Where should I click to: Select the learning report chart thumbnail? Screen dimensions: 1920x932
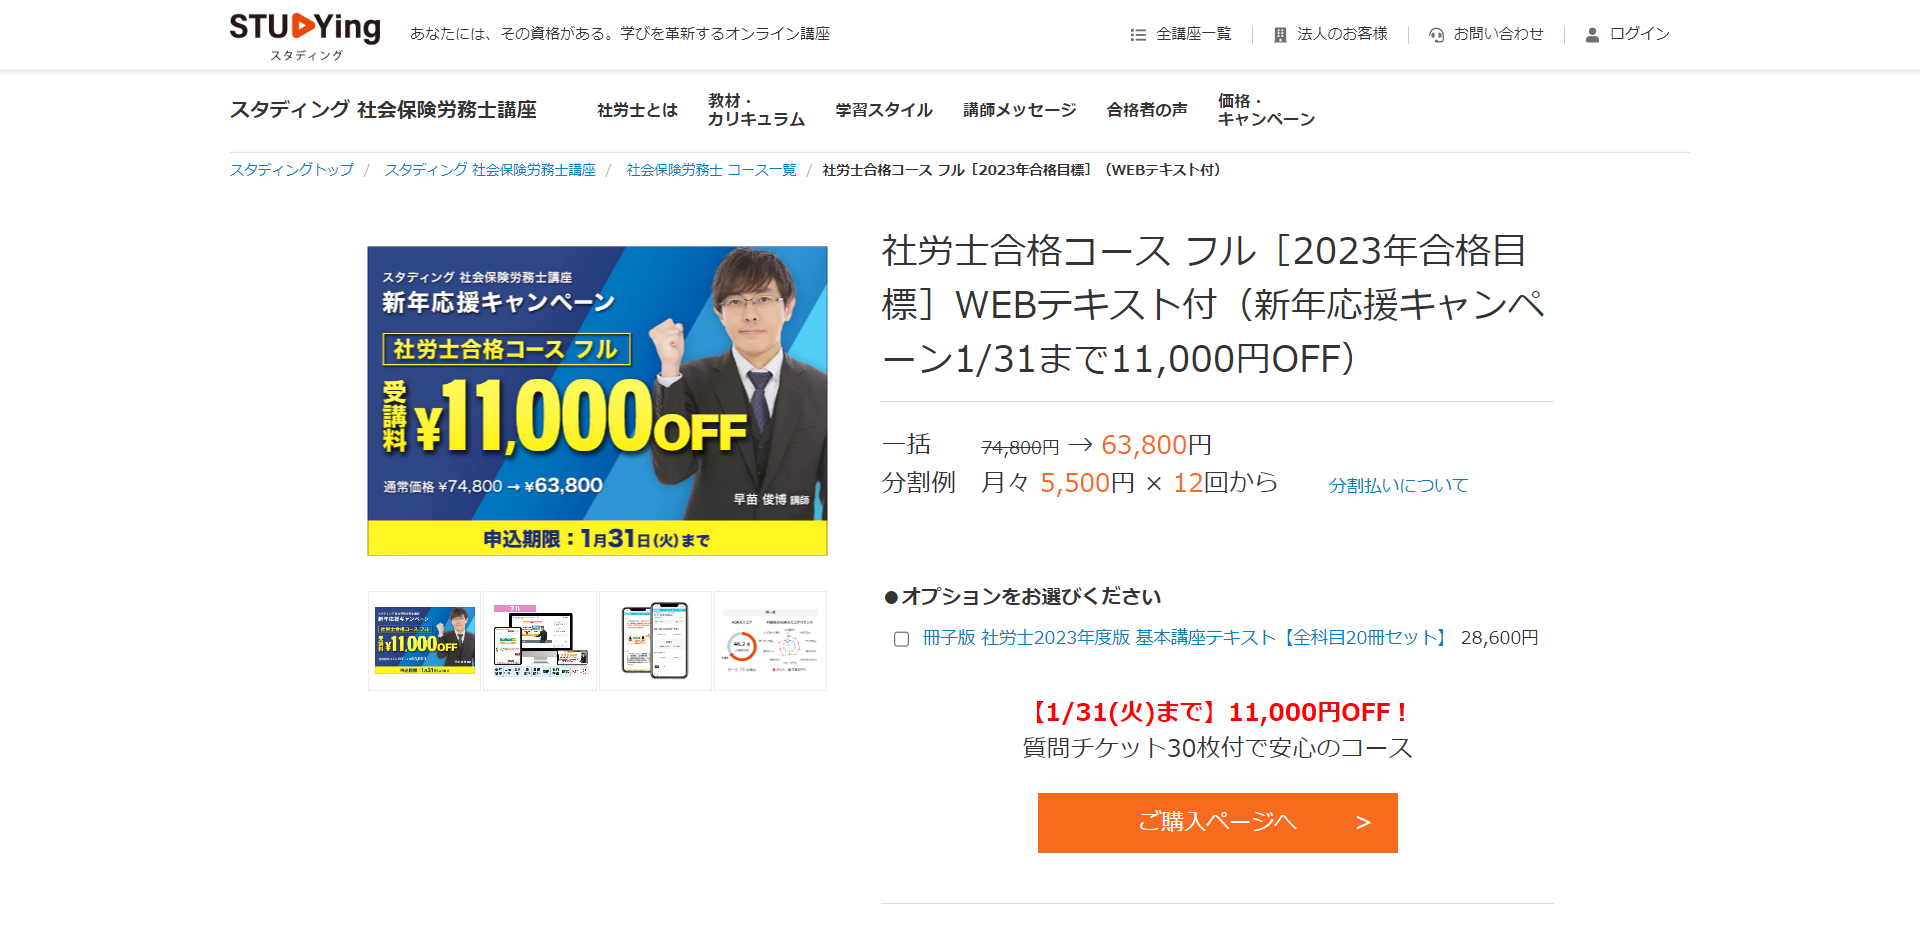tap(770, 641)
